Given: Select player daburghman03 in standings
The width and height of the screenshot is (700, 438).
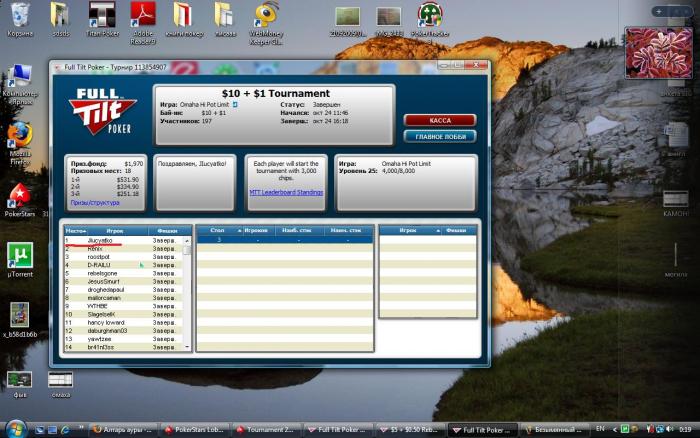Looking at the screenshot, I should click(x=124, y=331).
